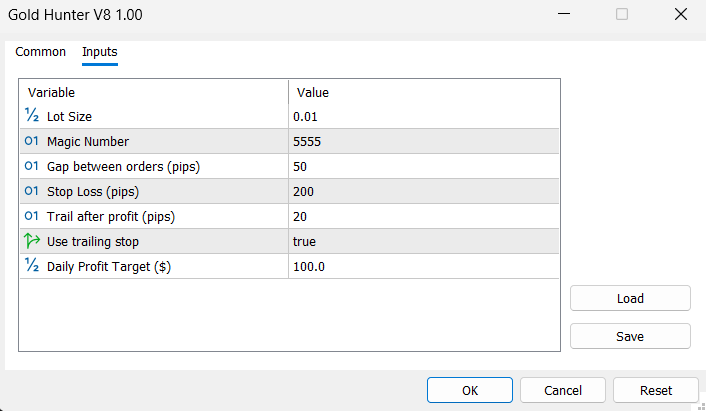Click the Stop Loss integer icon
This screenshot has width=706, height=411.
(31, 192)
